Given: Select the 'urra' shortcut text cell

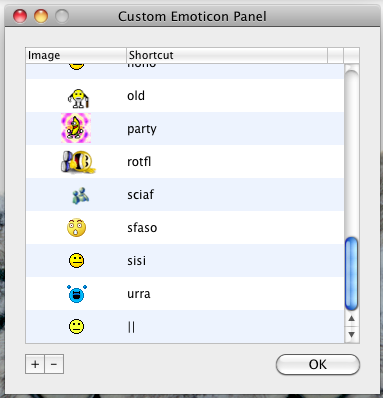Looking at the screenshot, I should pyautogui.click(x=139, y=294).
